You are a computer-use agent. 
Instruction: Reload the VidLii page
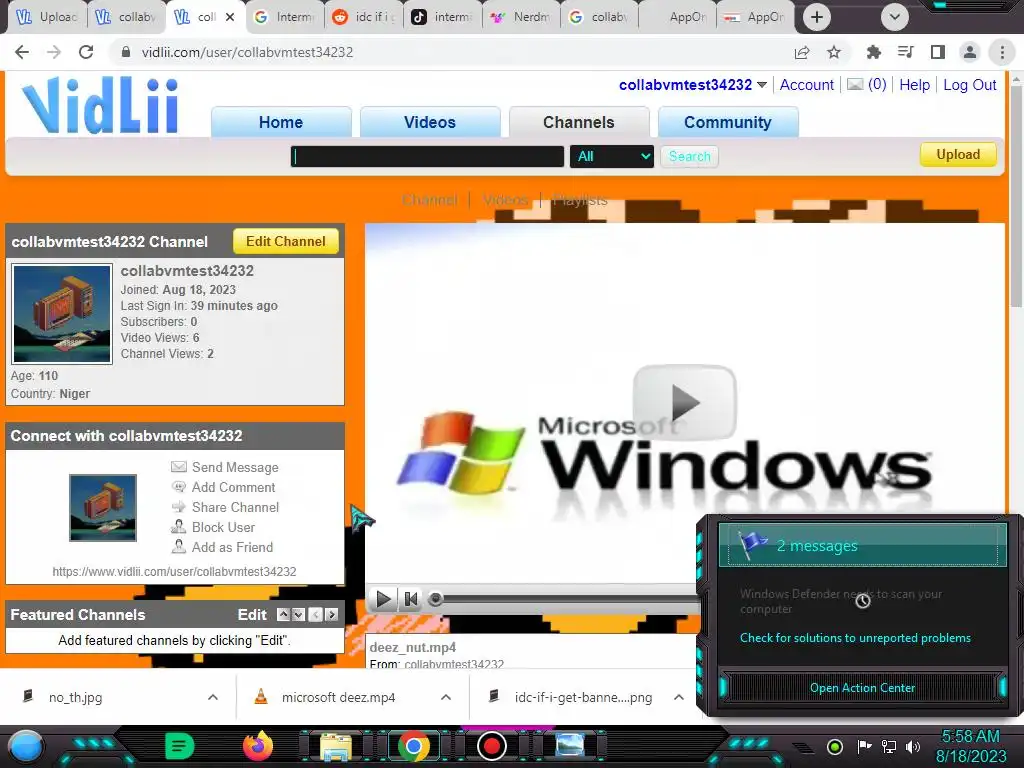pyautogui.click(x=86, y=52)
